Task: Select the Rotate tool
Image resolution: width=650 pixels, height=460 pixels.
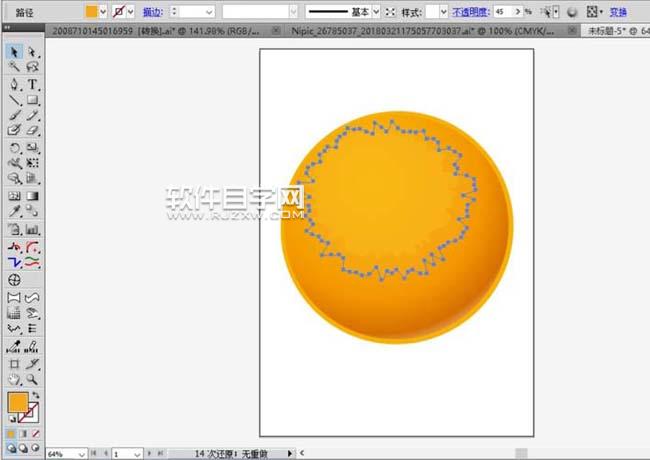Action: click(14, 148)
